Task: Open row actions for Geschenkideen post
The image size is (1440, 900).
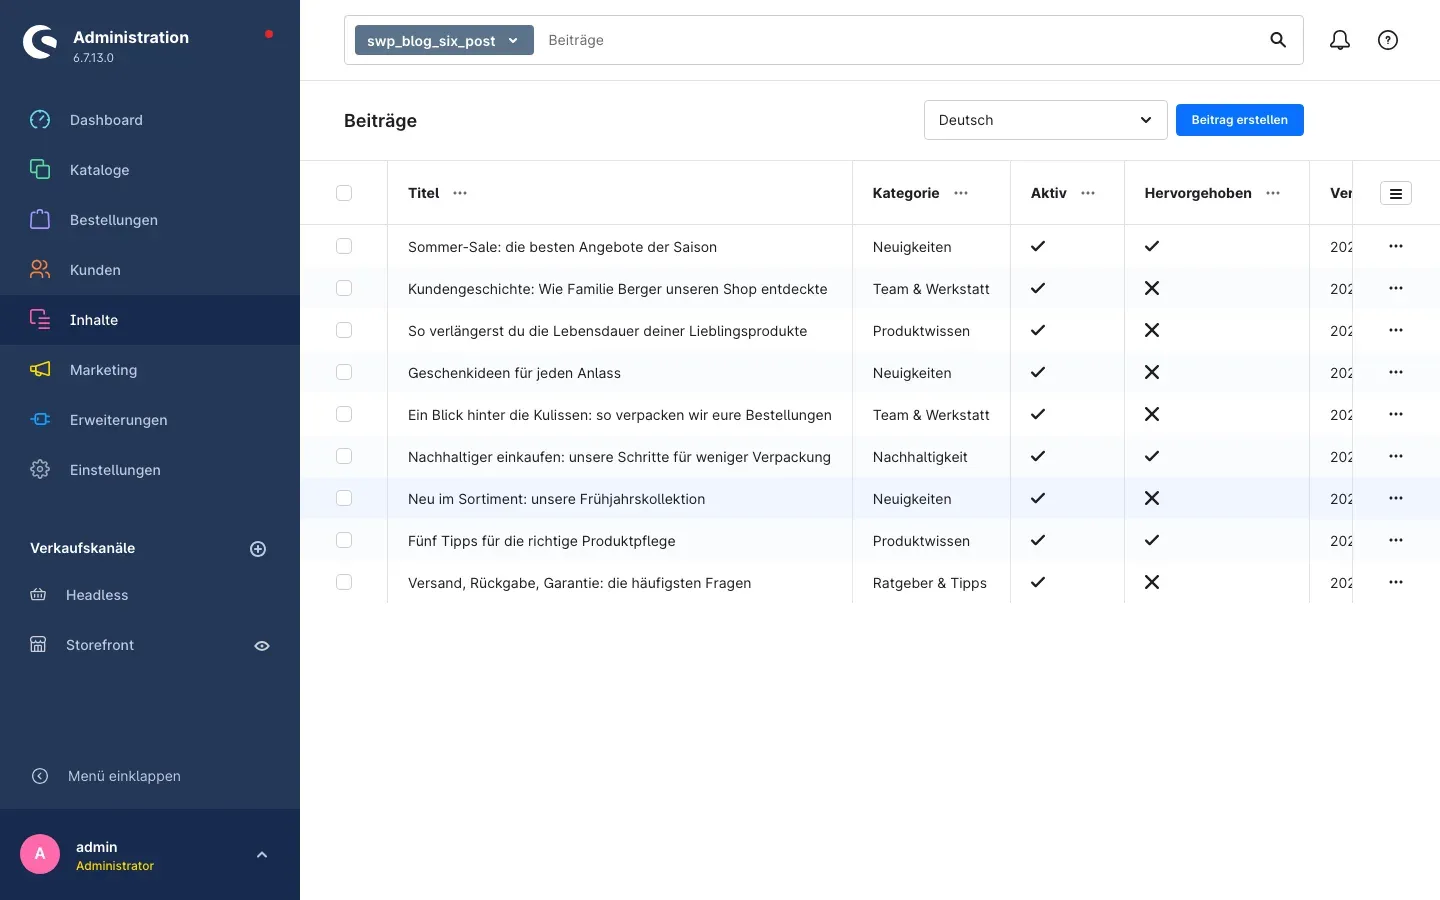Action: [x=1396, y=372]
